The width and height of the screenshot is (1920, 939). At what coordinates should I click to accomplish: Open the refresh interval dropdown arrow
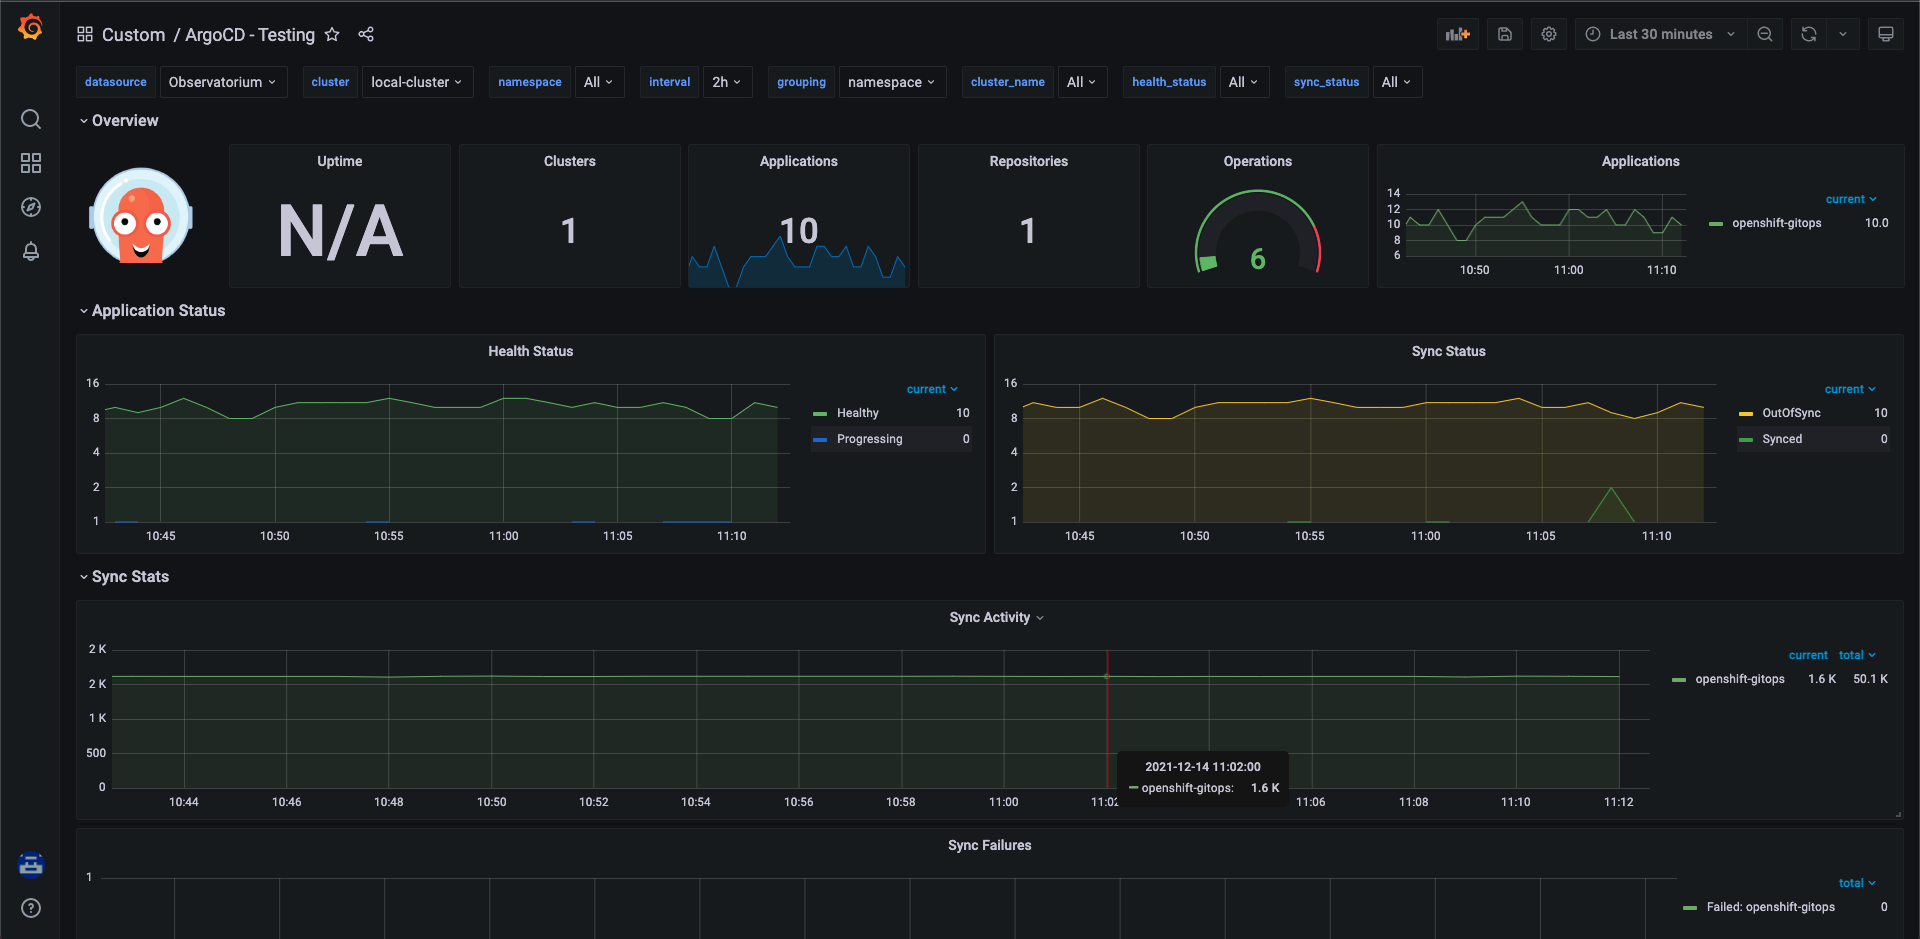tap(1843, 34)
